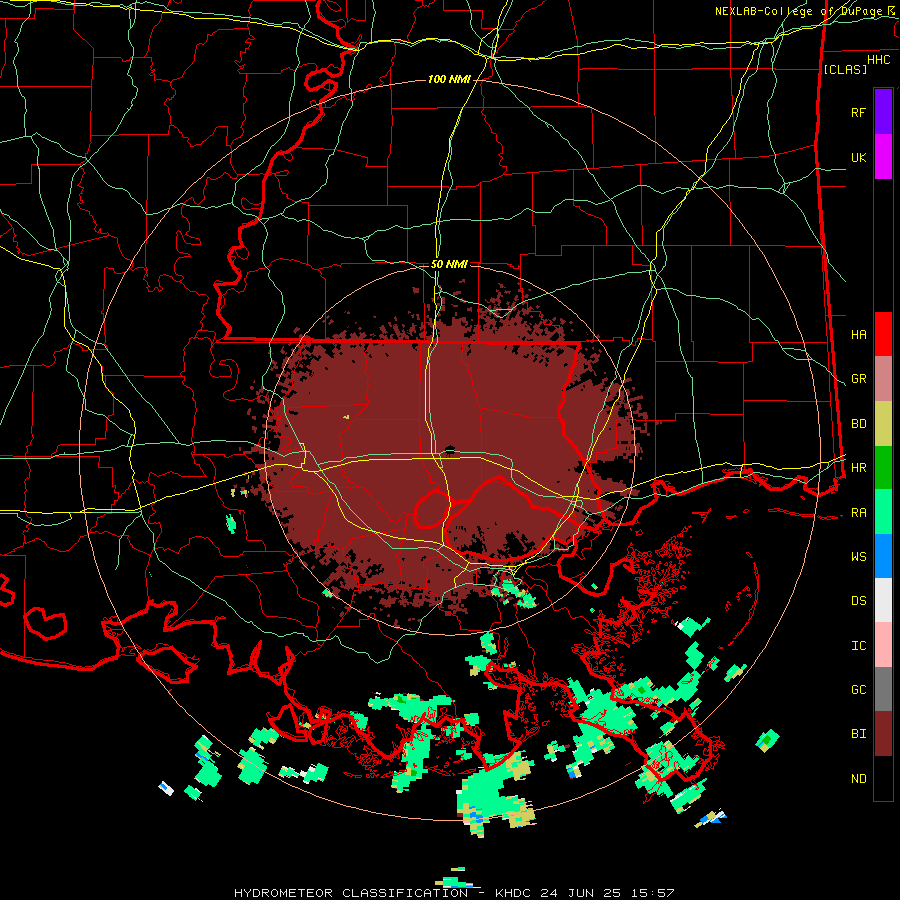Click the HHC product code text
Image resolution: width=900 pixels, height=900 pixels.
click(x=879, y=60)
